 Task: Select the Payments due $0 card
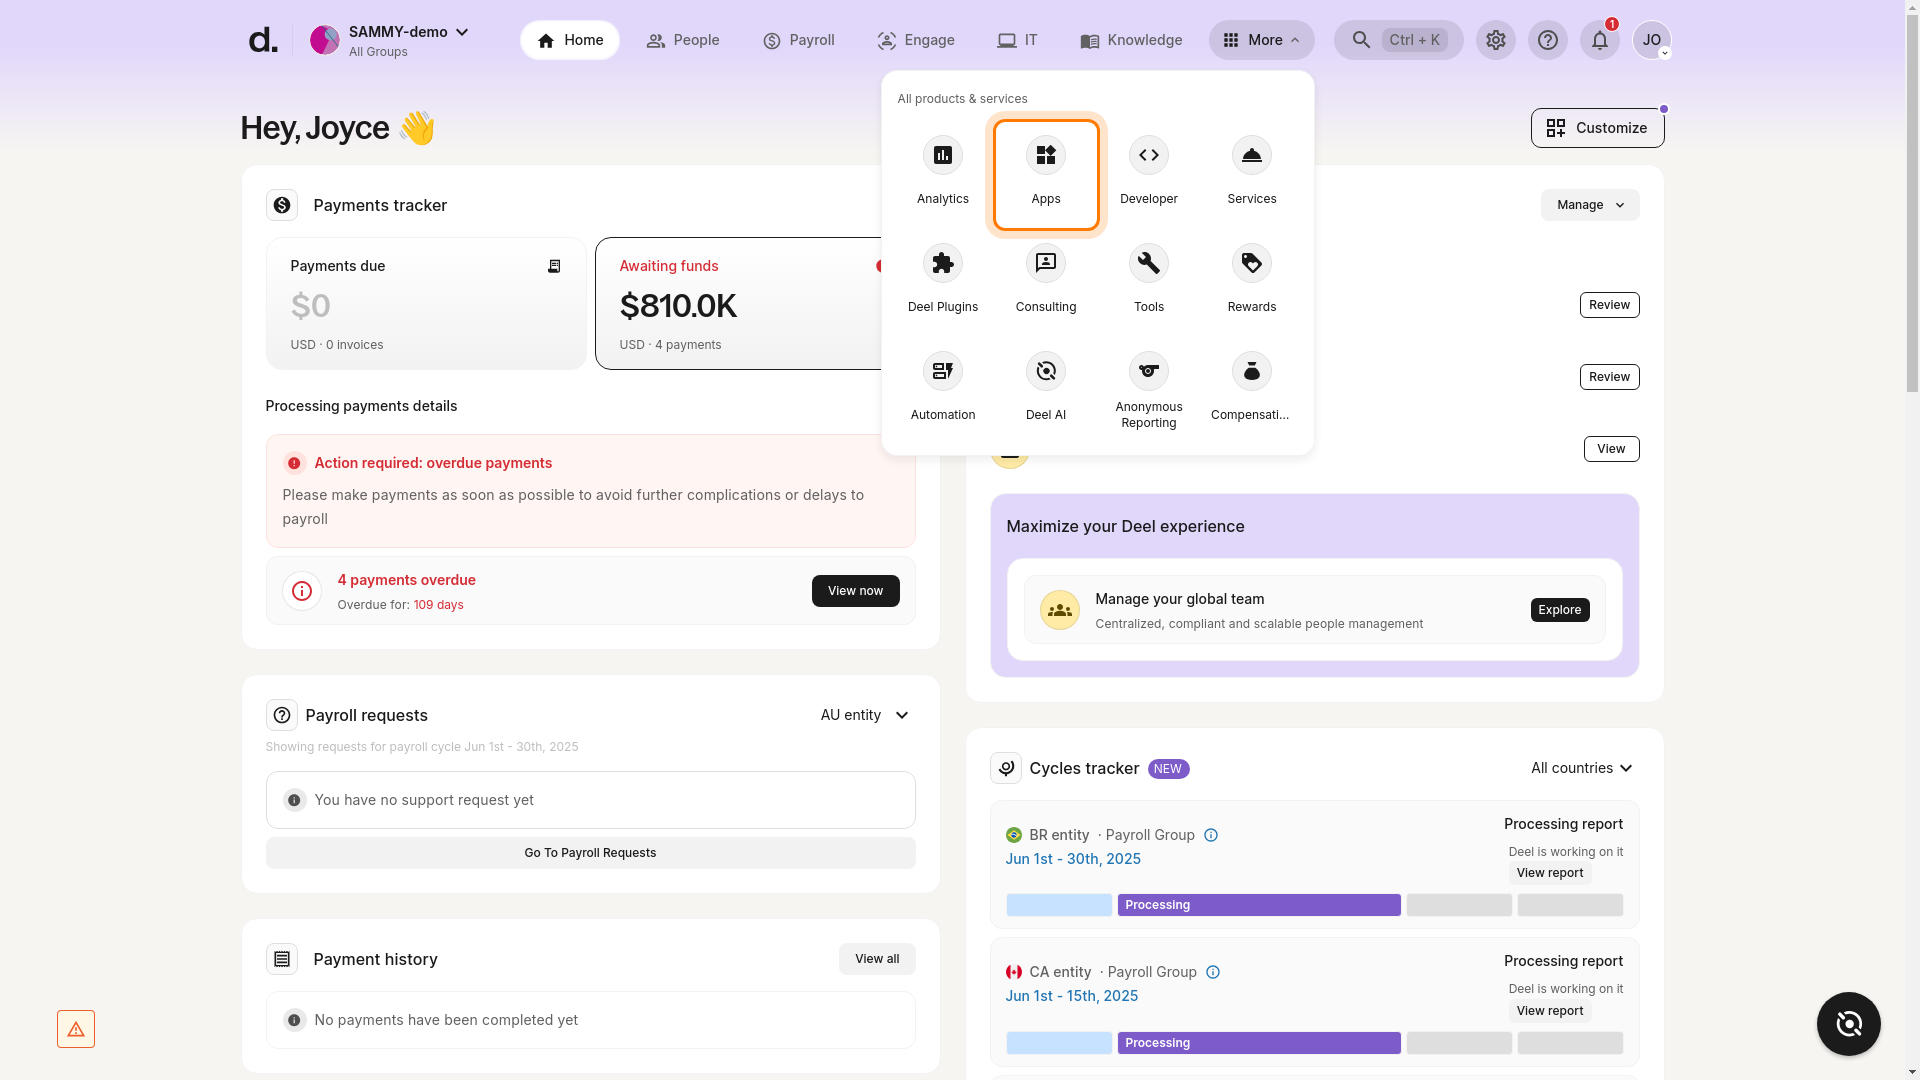tap(426, 303)
